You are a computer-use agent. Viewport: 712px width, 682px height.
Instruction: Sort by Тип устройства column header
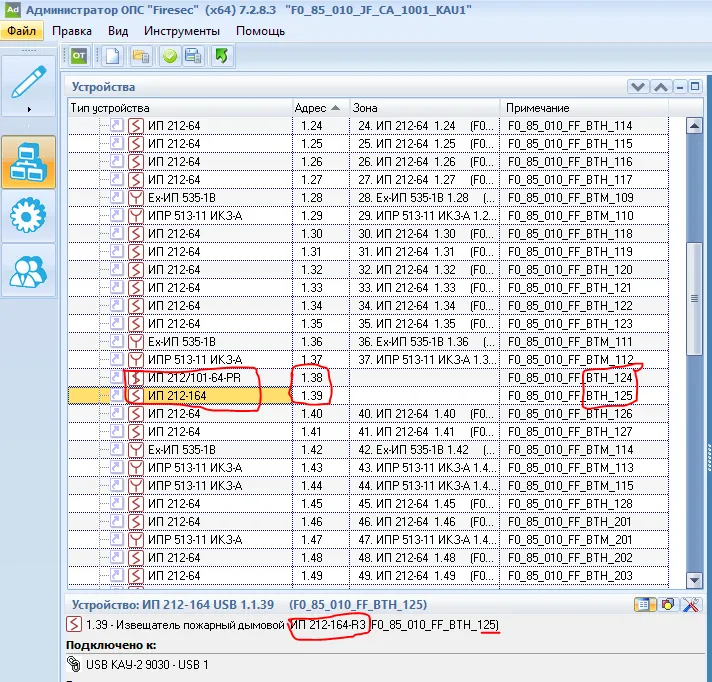[x=180, y=108]
